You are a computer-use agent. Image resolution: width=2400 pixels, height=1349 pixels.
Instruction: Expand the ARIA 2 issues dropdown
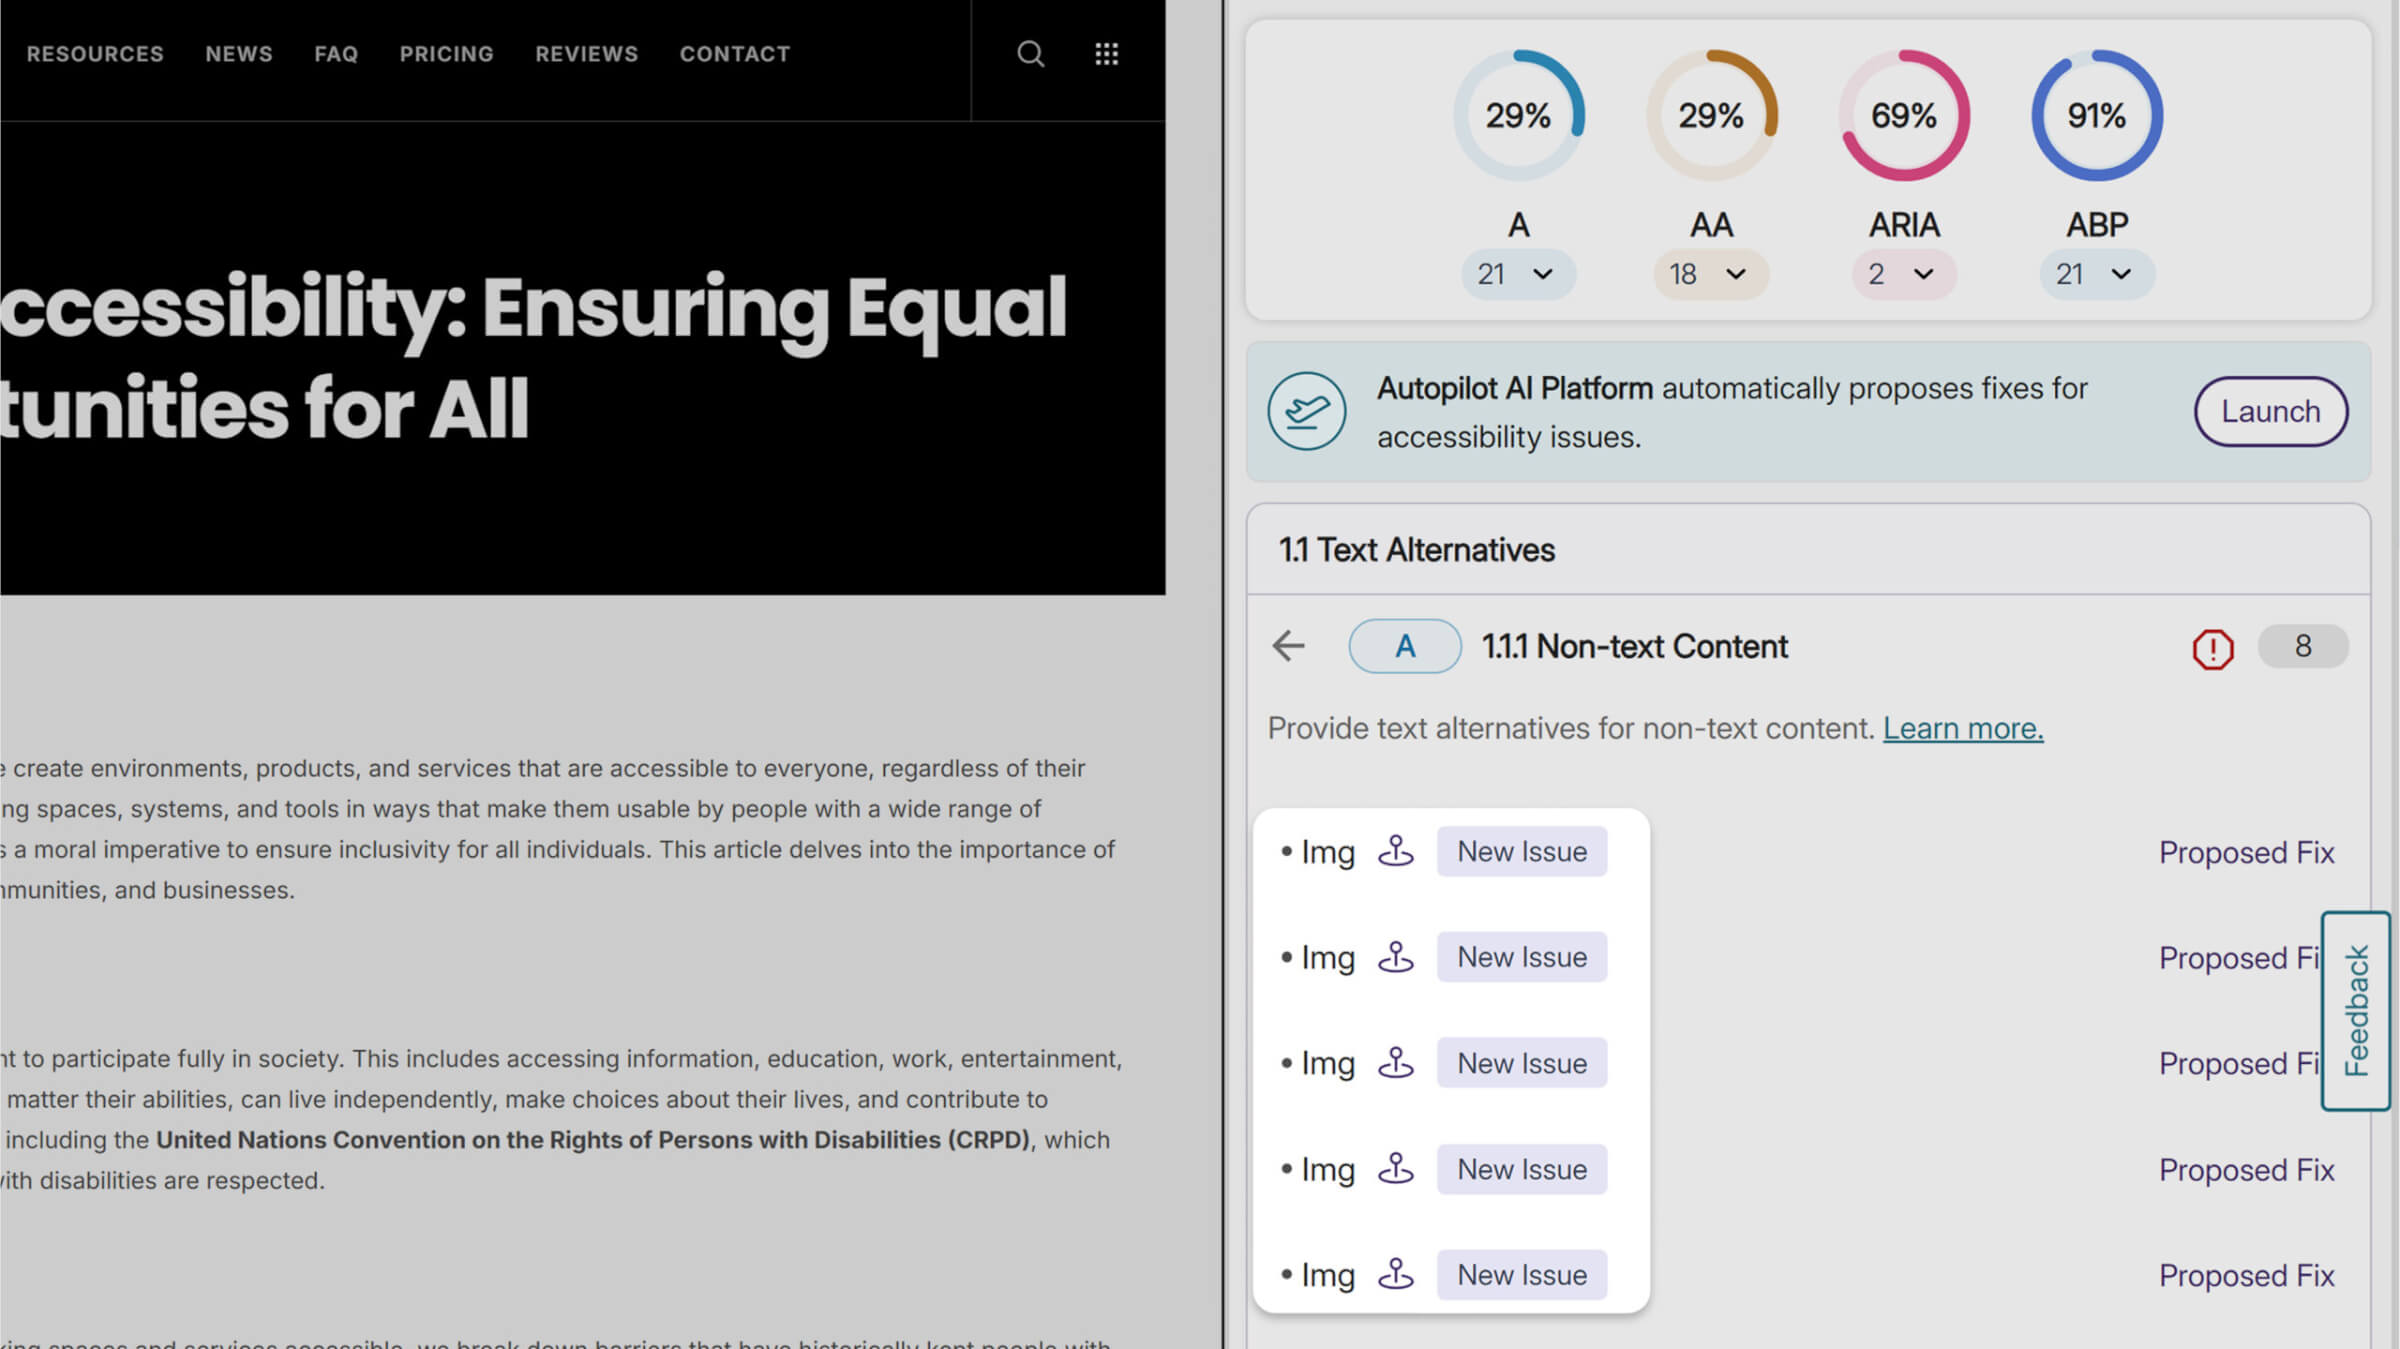point(1902,274)
